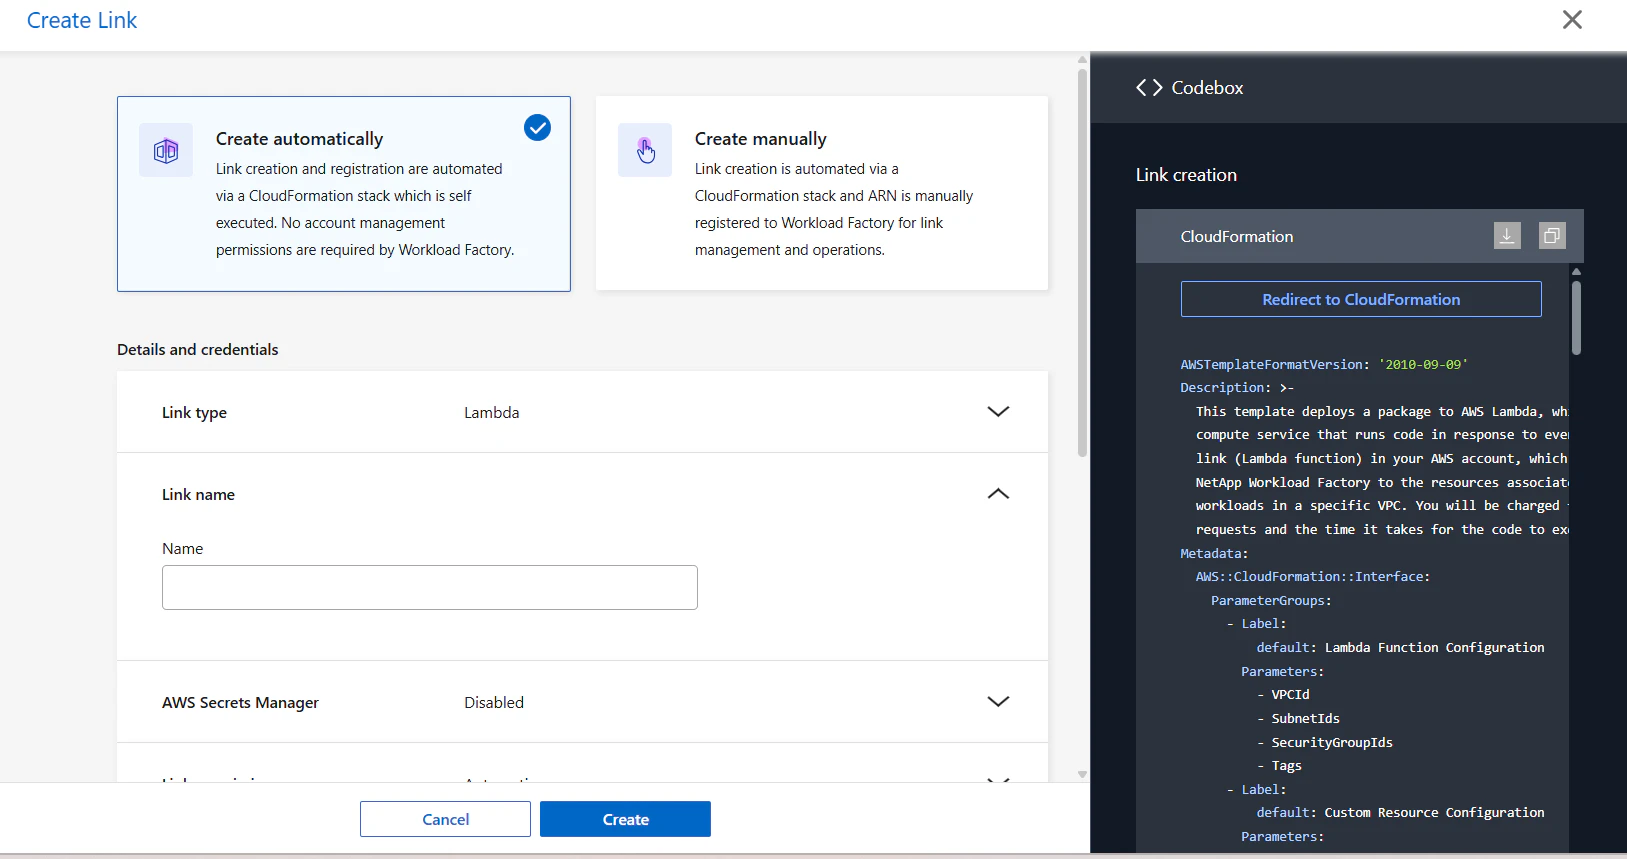Screen dimensions: 1627x859
Task: Toggle the Create automatically checkmark
Action: pos(537,128)
